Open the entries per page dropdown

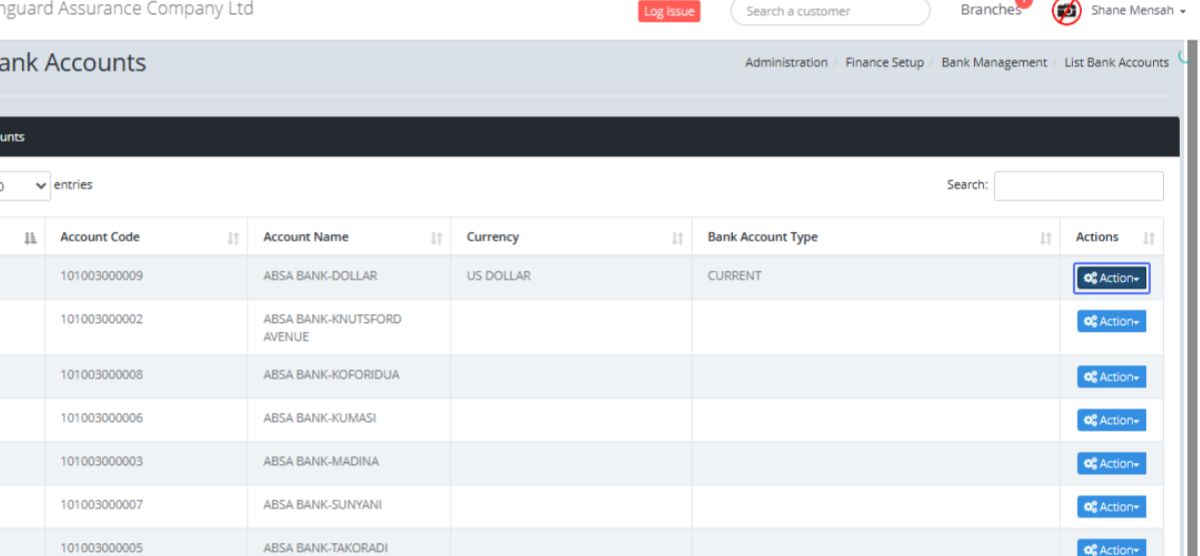click(24, 186)
